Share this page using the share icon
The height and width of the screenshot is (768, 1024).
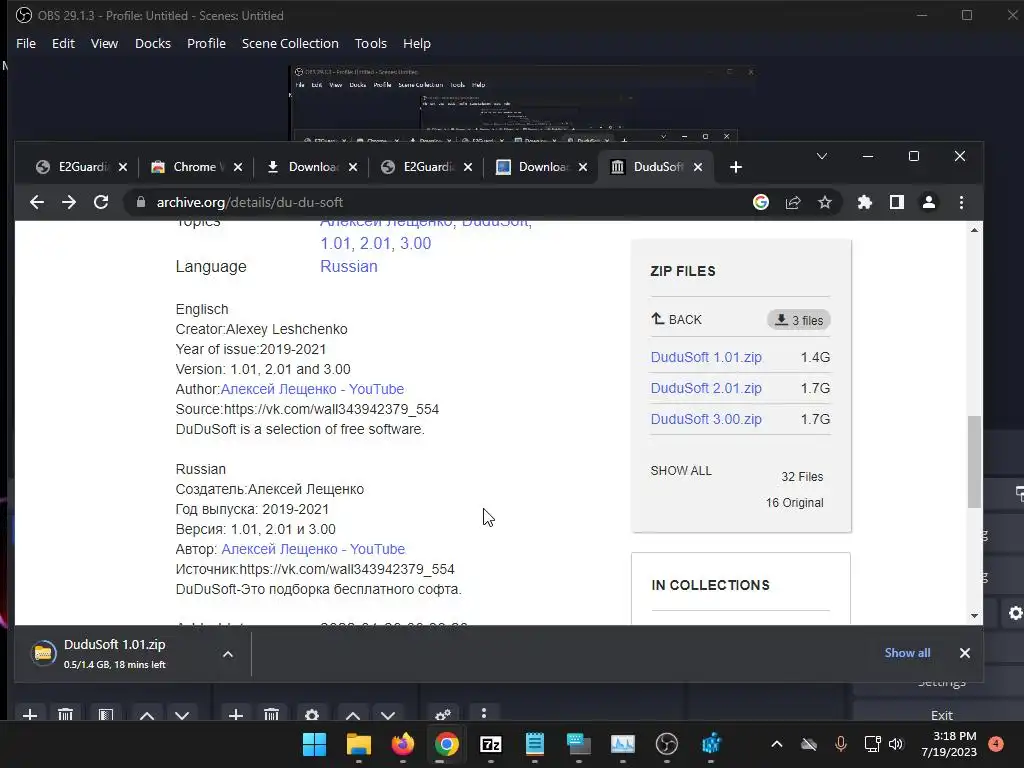click(x=793, y=202)
